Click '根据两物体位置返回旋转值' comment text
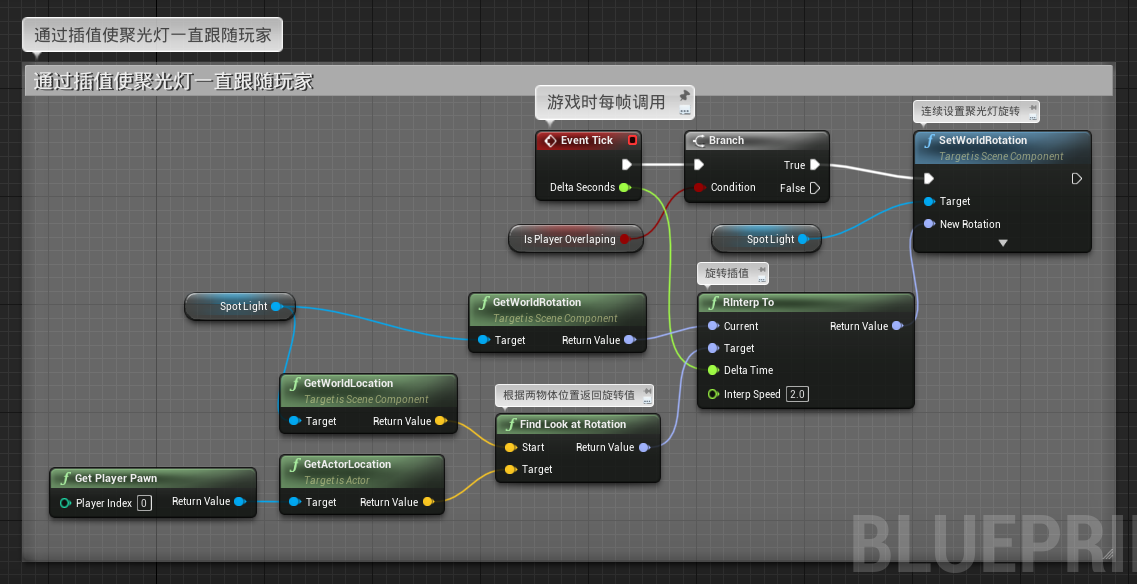The image size is (1137, 584). [x=569, y=395]
